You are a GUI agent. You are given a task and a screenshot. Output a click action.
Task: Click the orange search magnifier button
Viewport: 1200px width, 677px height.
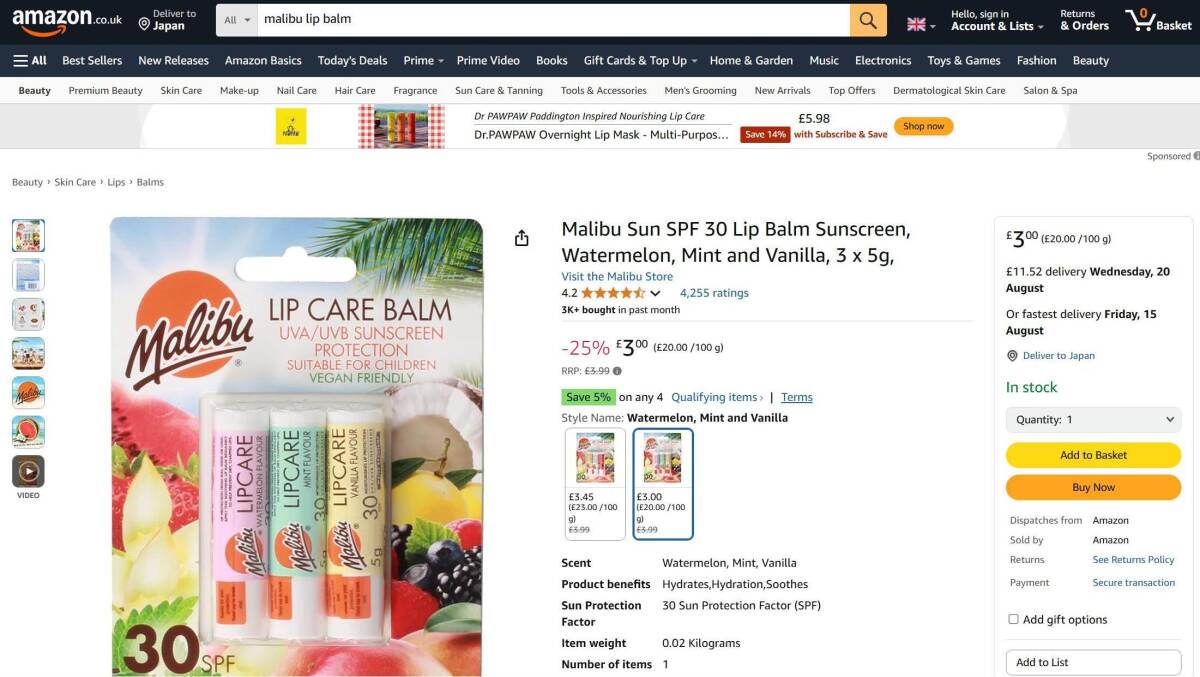pos(868,20)
